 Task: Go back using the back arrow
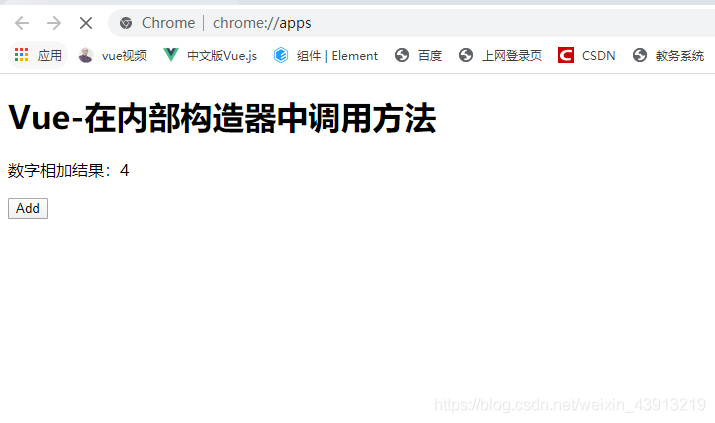[x=22, y=23]
